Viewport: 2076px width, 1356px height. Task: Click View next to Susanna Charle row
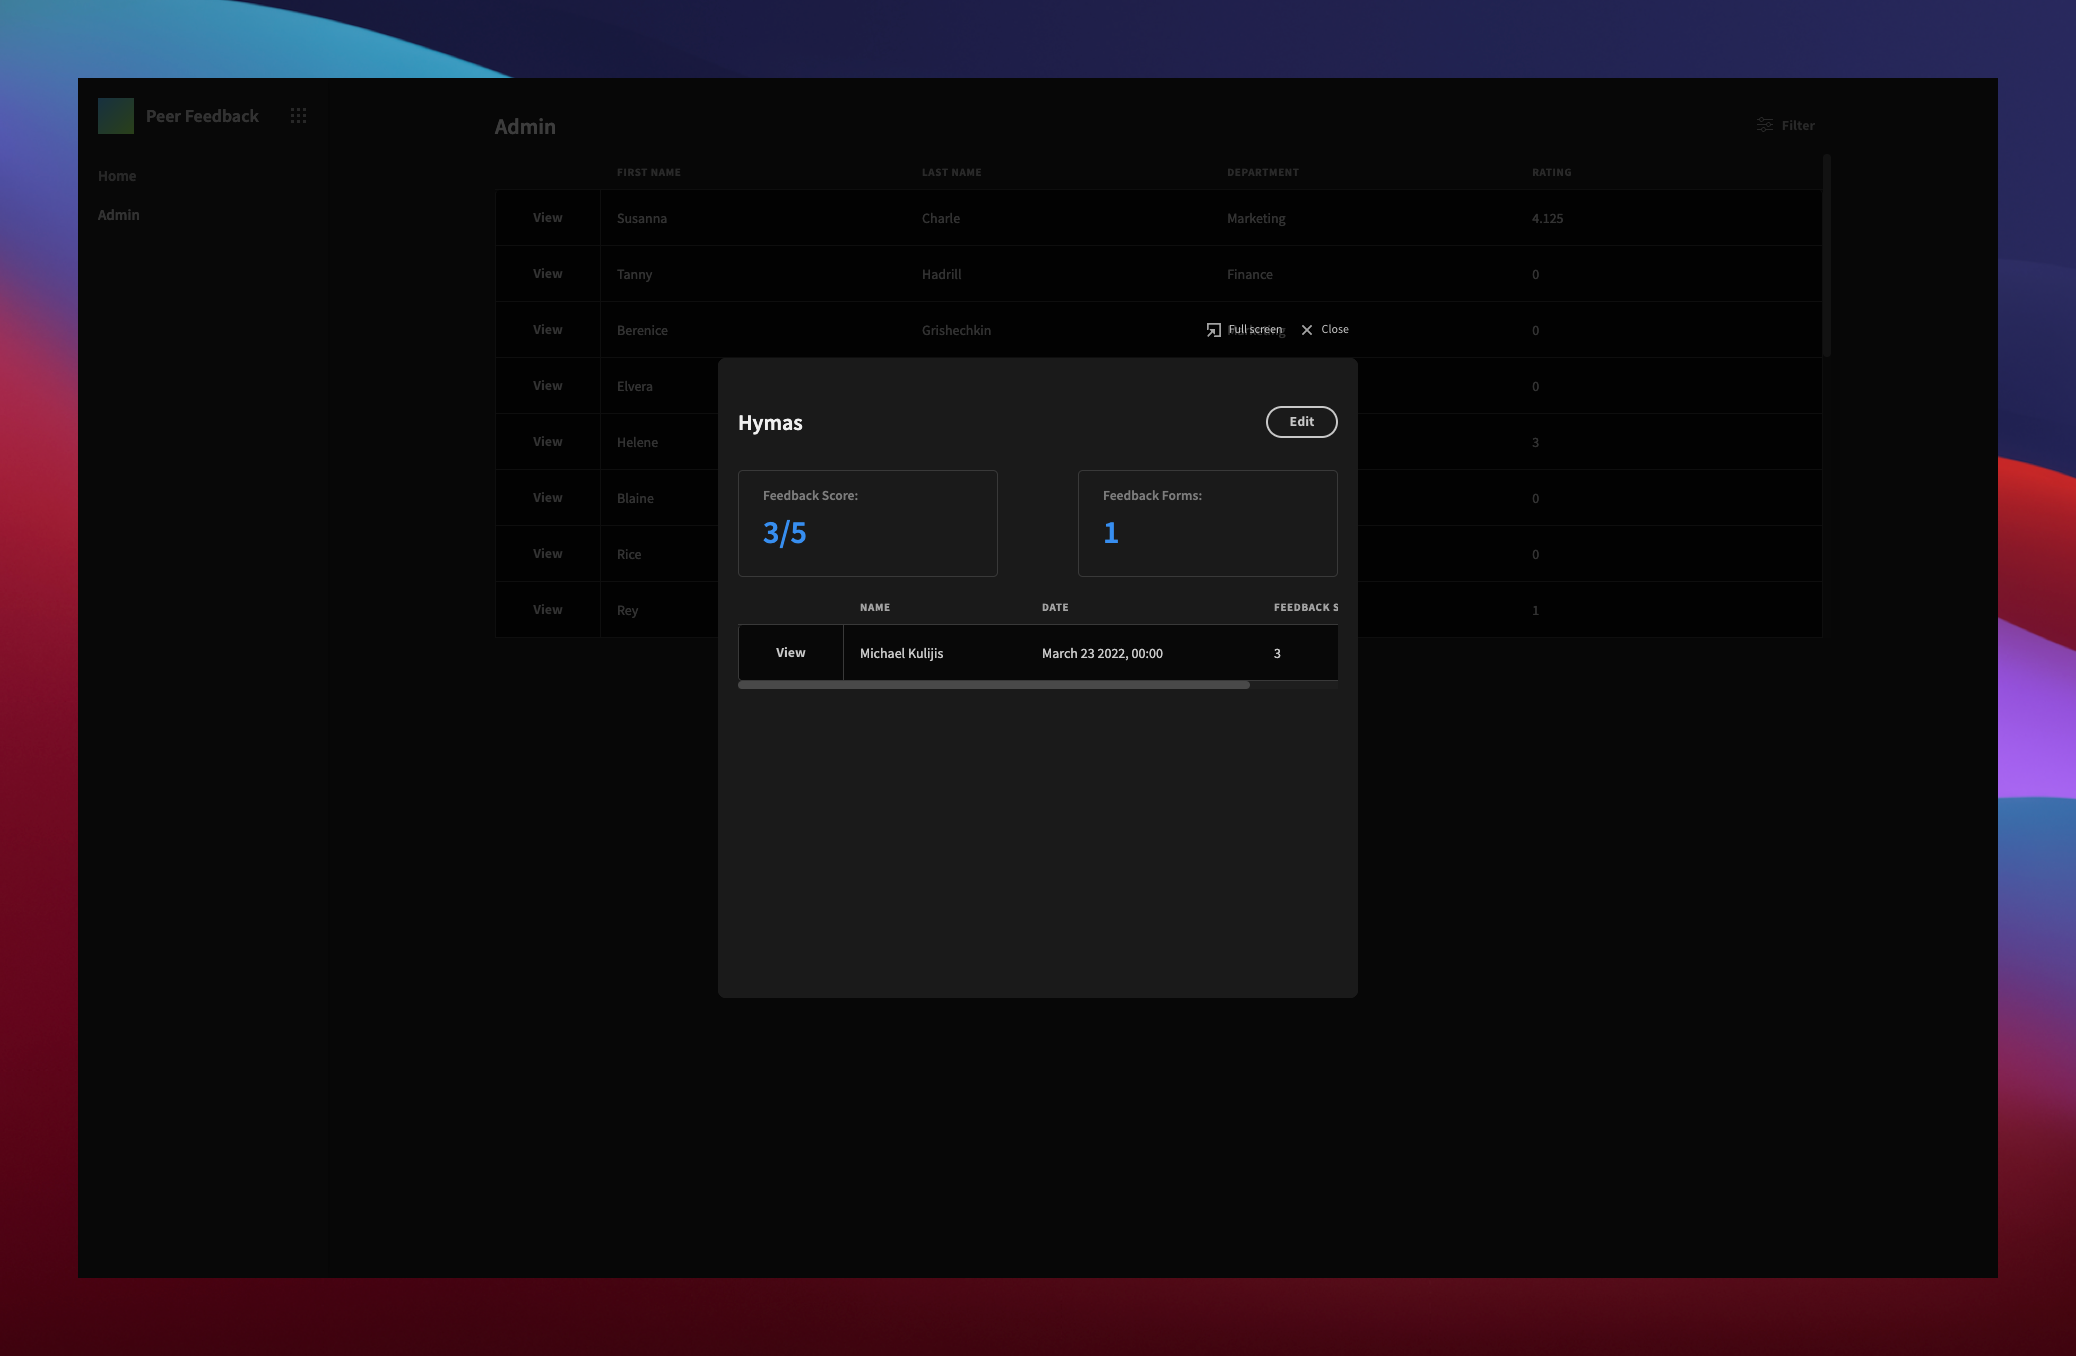pyautogui.click(x=548, y=218)
